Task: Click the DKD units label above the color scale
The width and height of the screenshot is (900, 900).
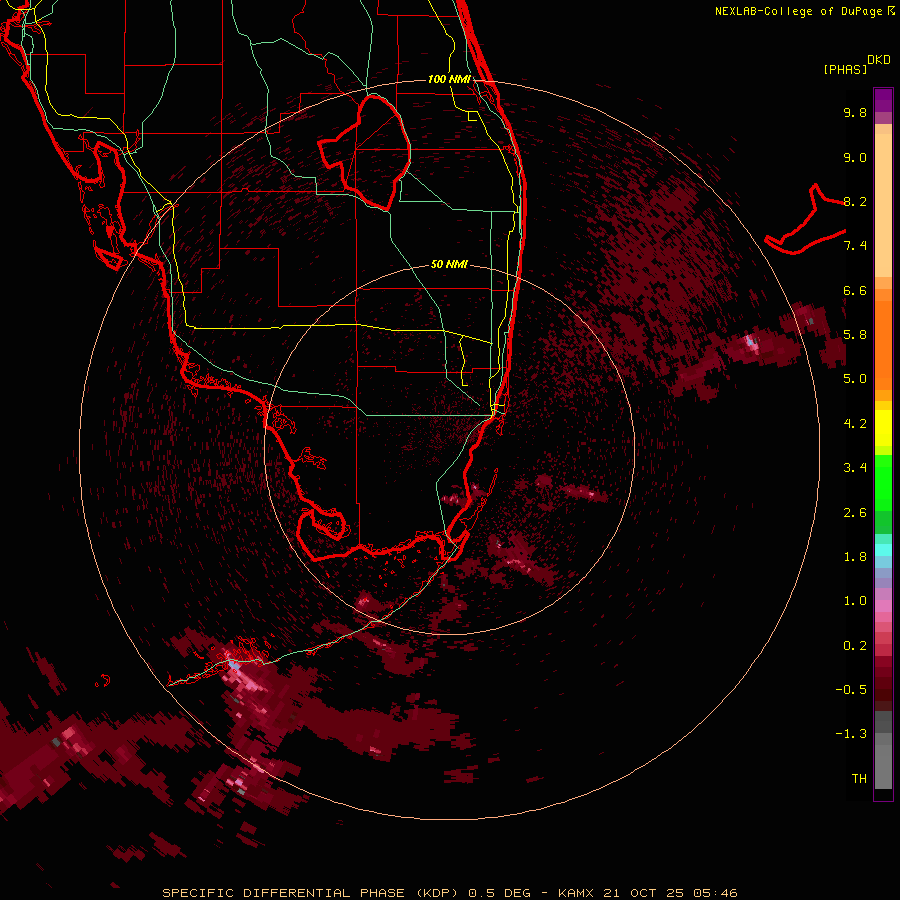Action: [879, 60]
